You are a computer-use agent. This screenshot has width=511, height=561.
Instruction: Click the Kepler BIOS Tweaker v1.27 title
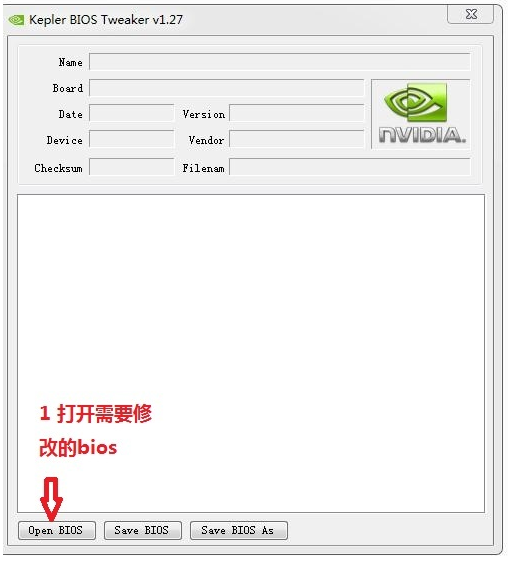(x=106, y=20)
